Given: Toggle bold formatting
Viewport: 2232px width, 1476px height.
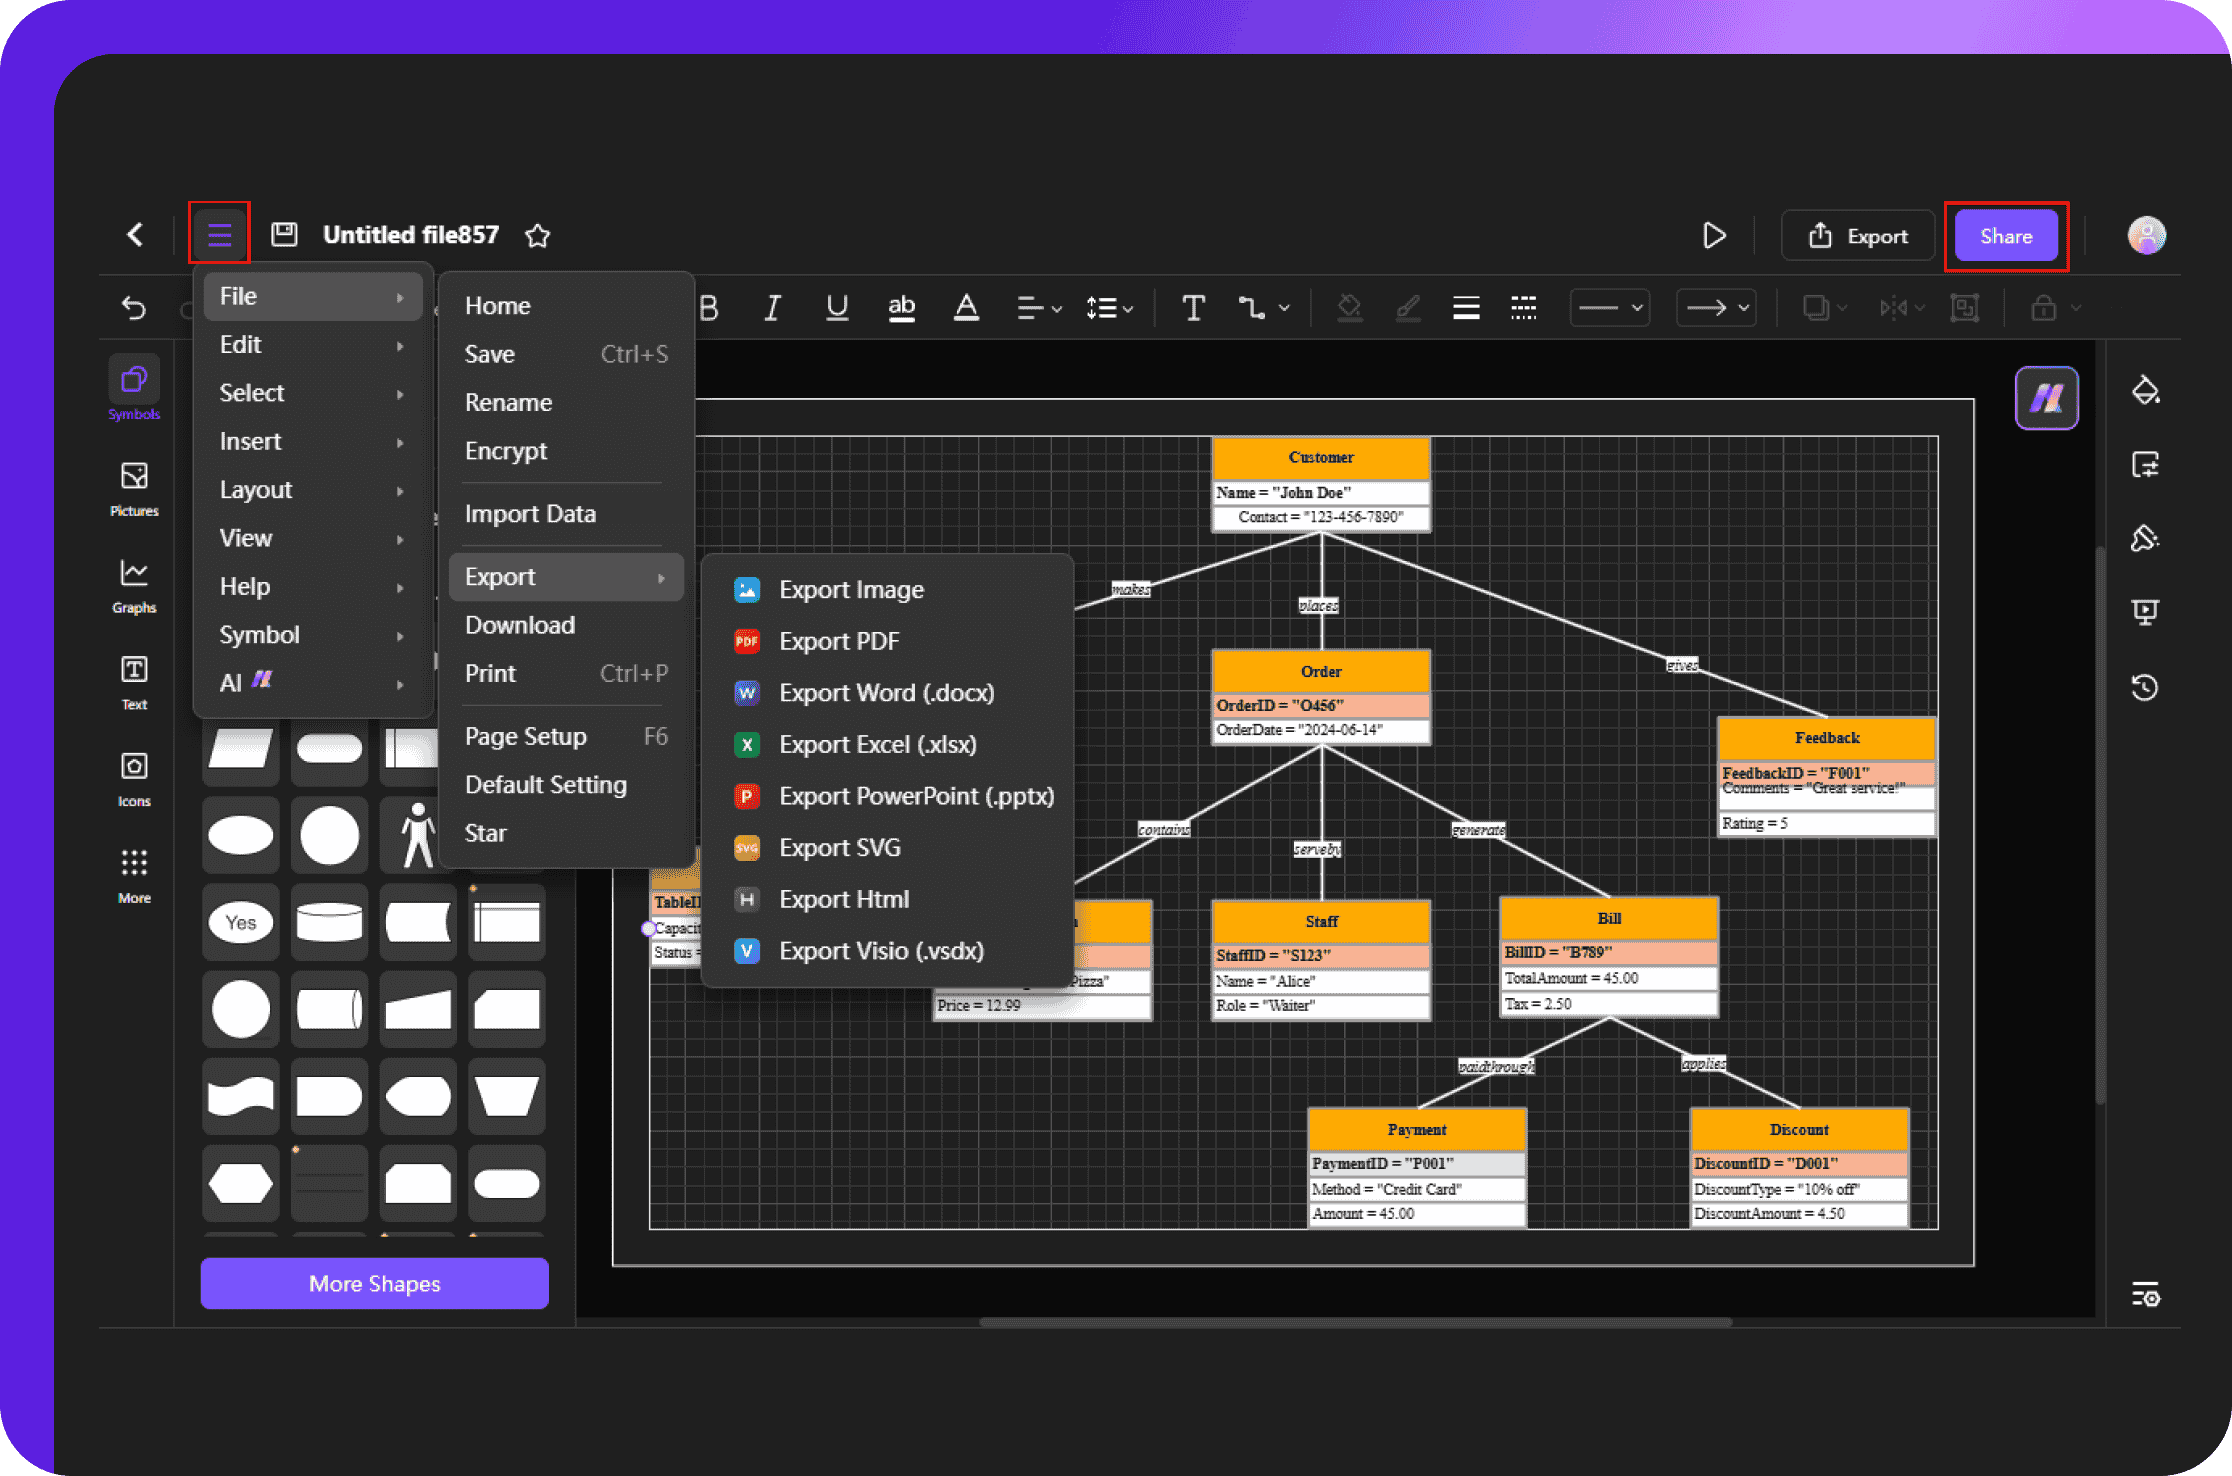Looking at the screenshot, I should tap(709, 308).
